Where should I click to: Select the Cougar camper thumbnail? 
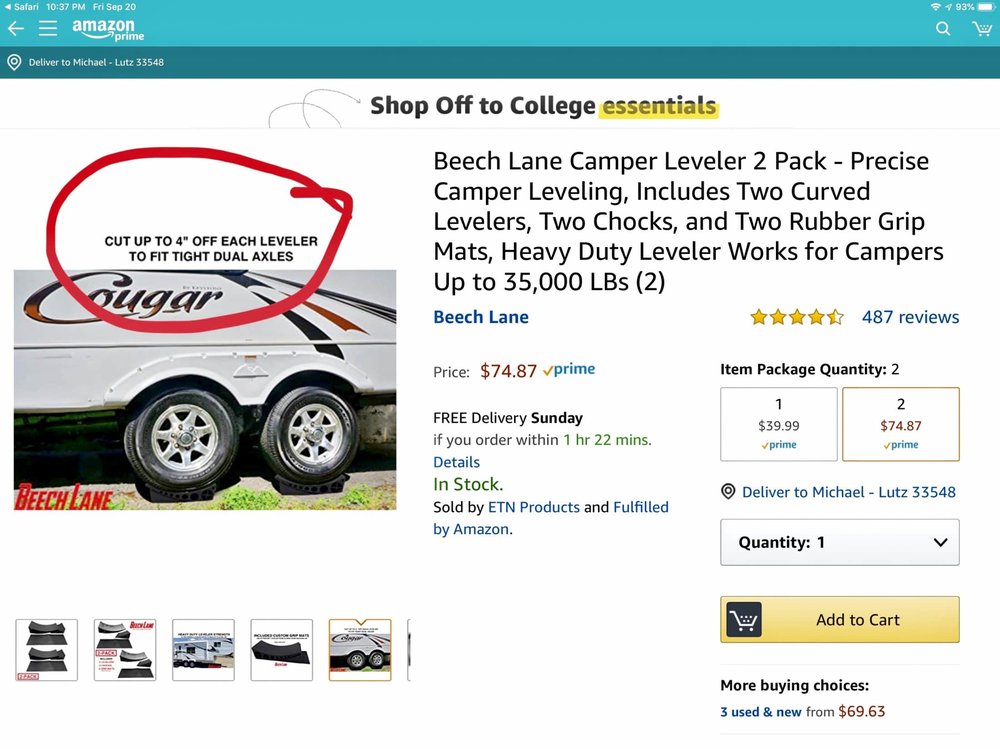click(360, 650)
